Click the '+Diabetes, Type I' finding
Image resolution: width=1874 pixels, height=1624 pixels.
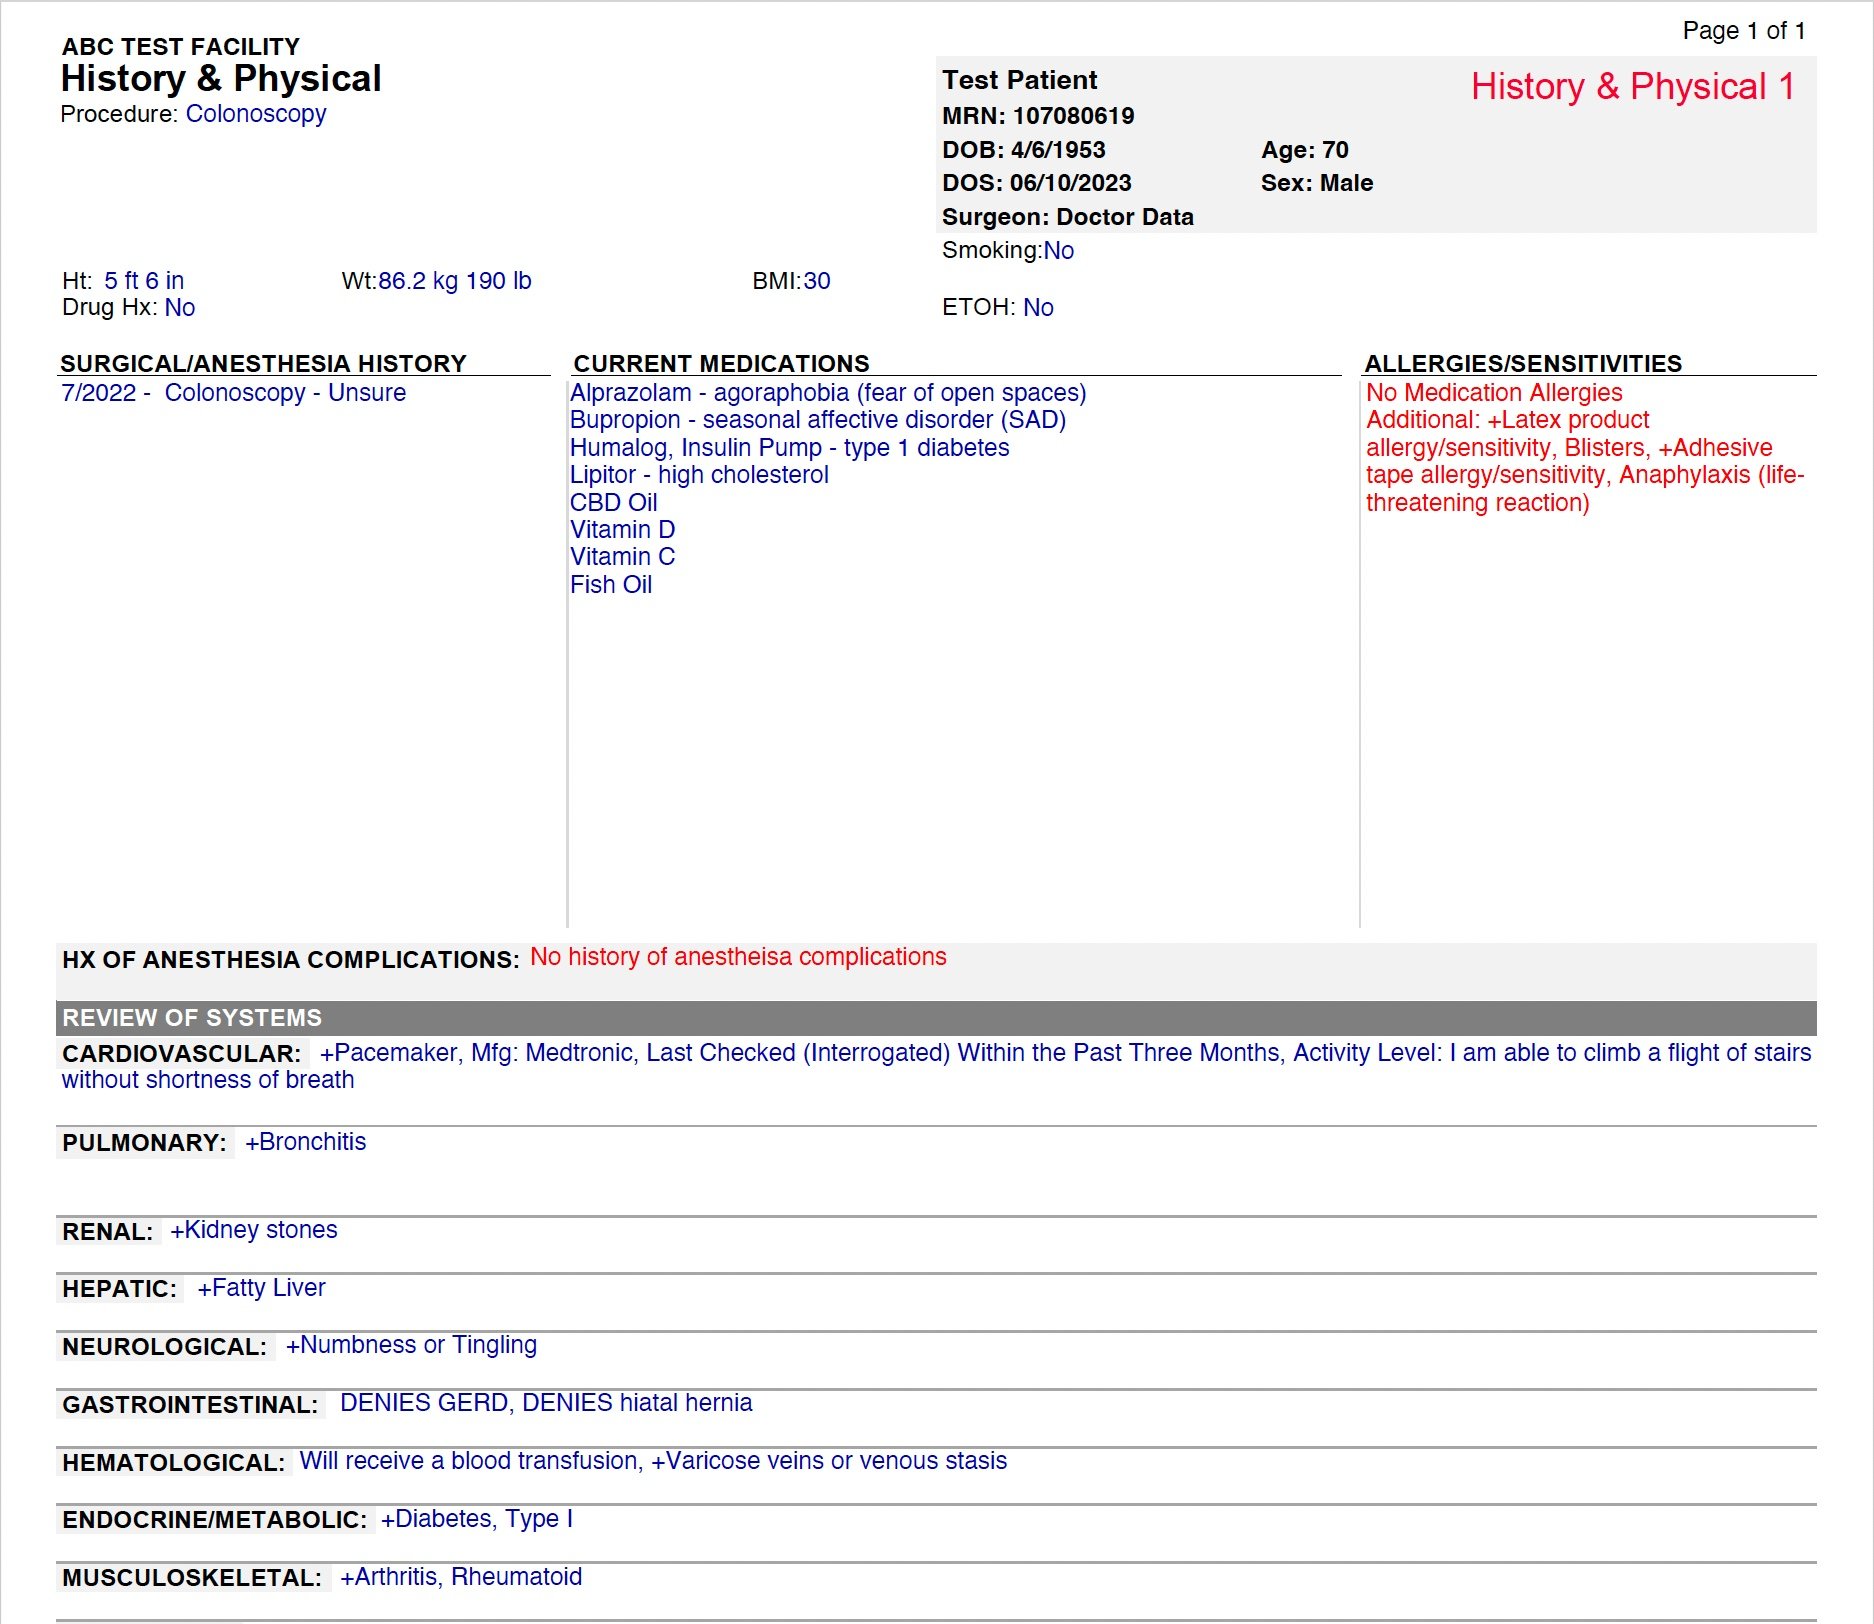[x=477, y=1519]
